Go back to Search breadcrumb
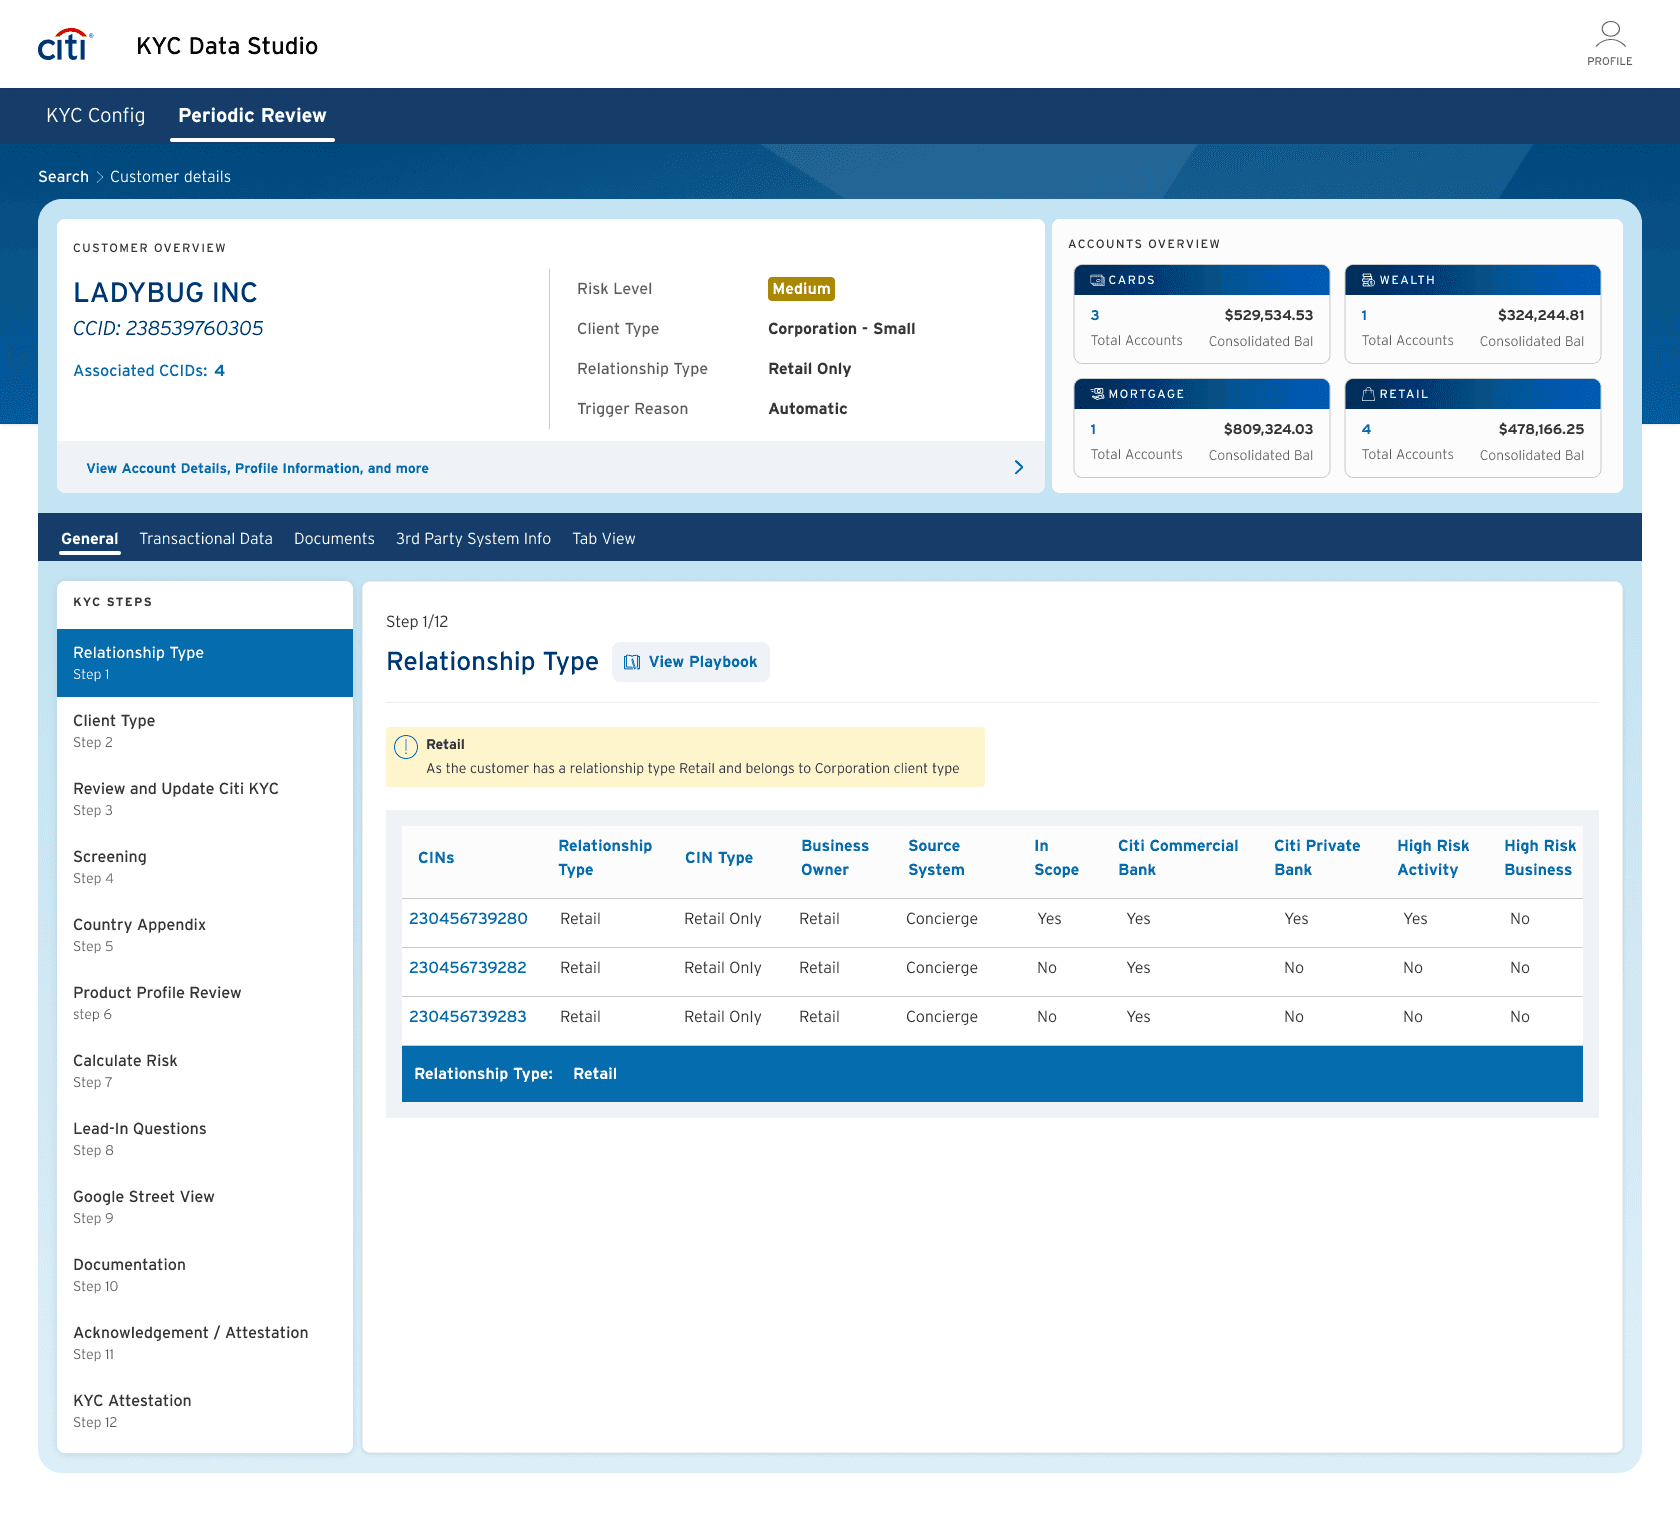This screenshot has height=1529, width=1680. [63, 177]
